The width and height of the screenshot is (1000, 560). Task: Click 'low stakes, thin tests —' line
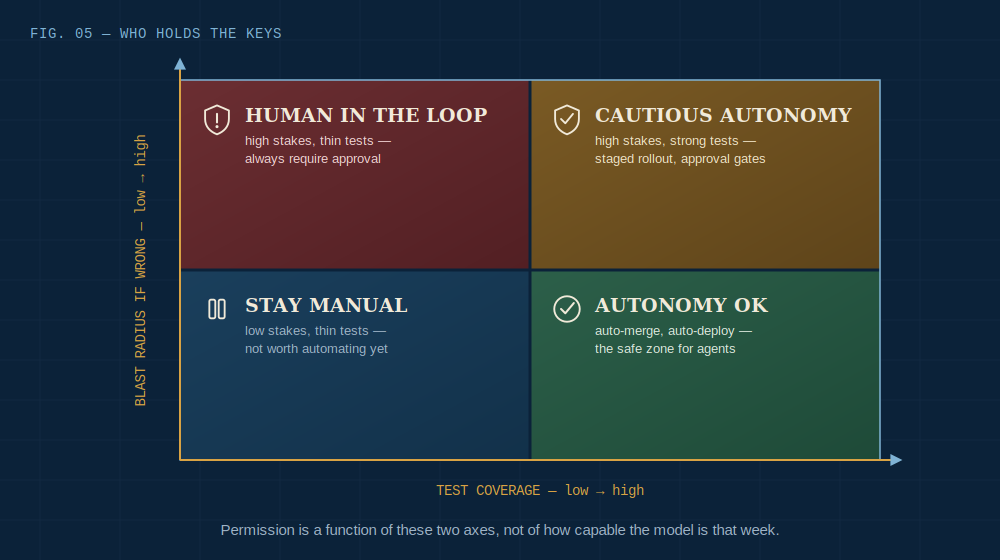pos(316,331)
